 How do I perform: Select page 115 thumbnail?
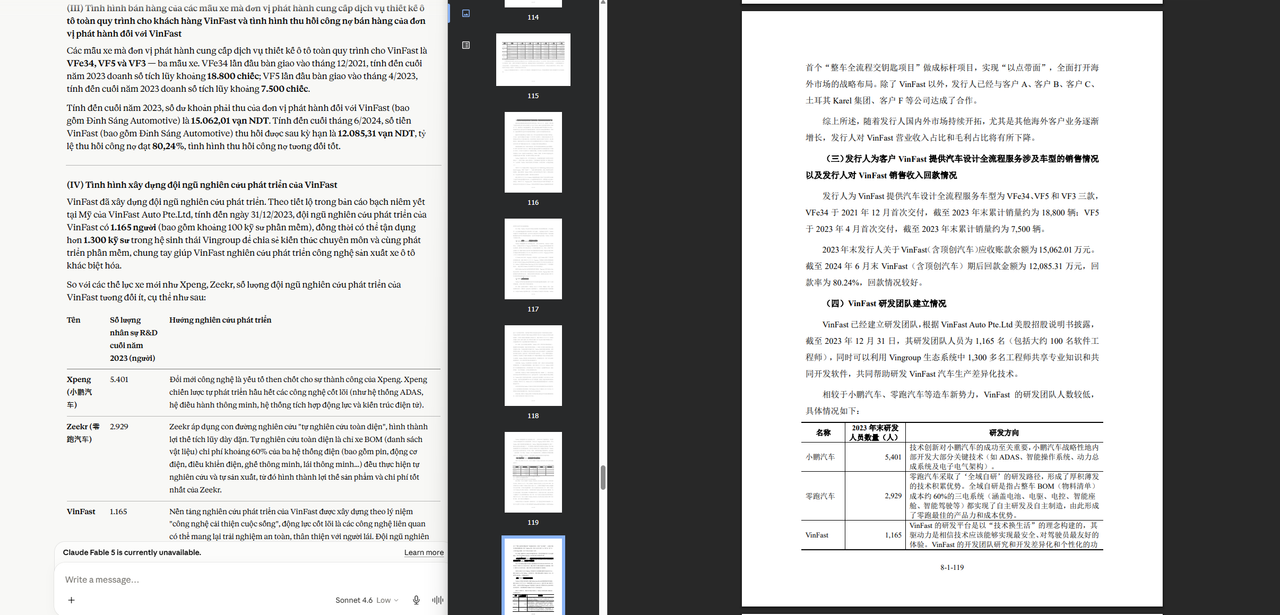tap(533, 59)
